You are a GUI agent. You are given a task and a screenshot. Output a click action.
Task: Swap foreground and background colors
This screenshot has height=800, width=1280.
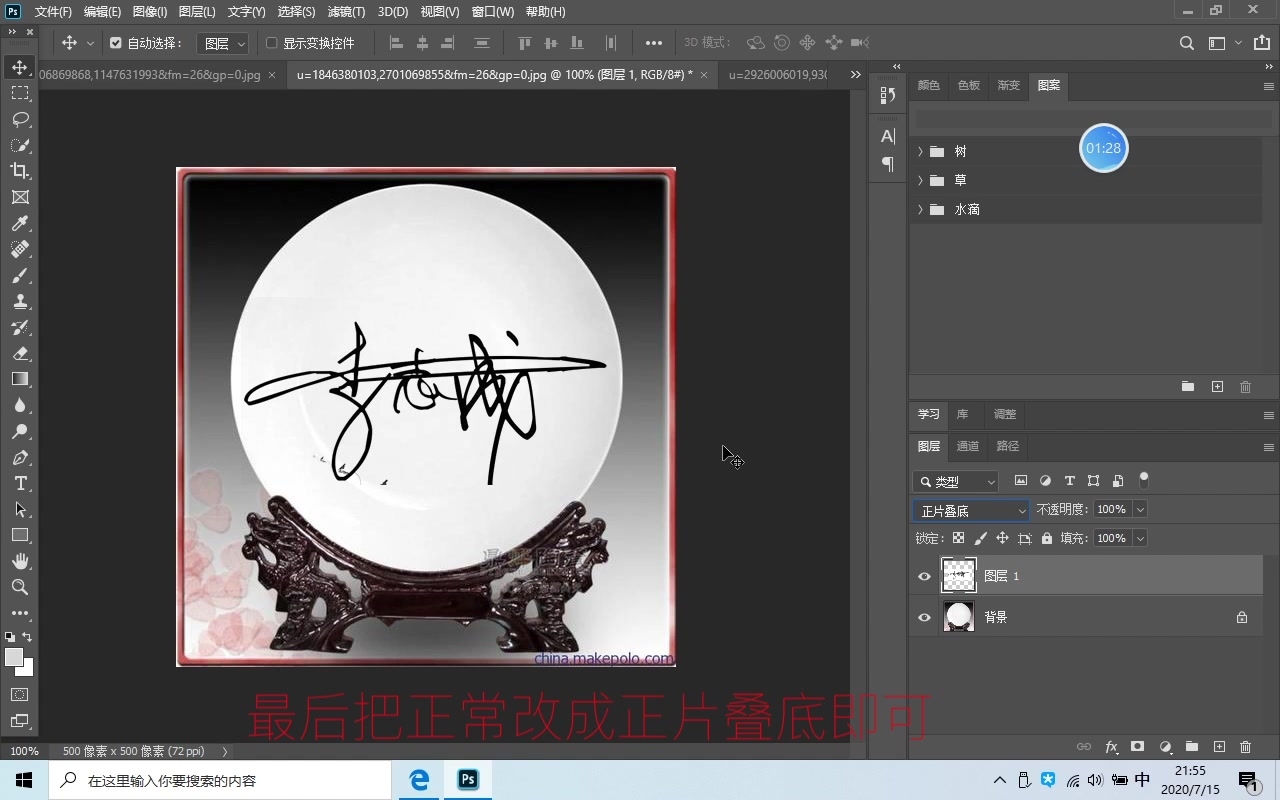28,636
